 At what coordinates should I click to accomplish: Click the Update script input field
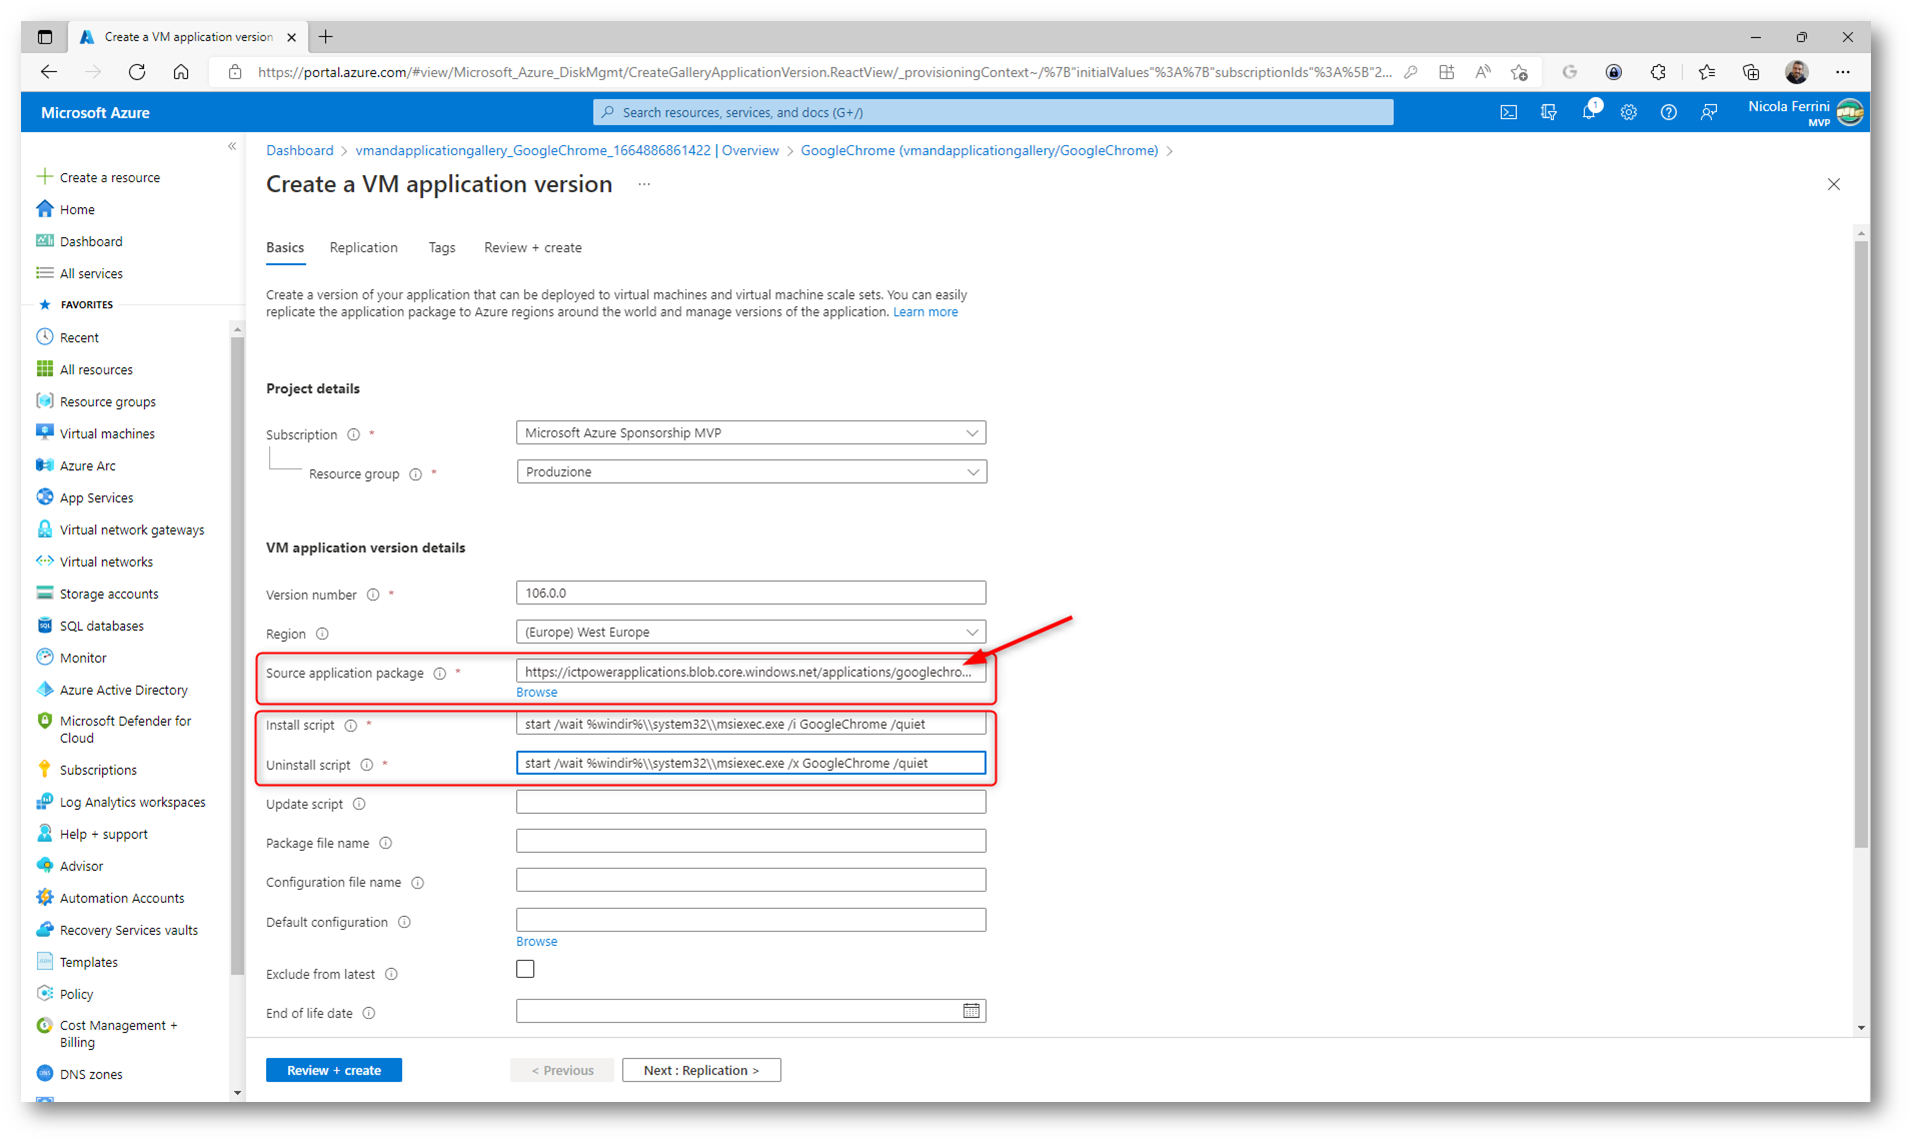[750, 802]
